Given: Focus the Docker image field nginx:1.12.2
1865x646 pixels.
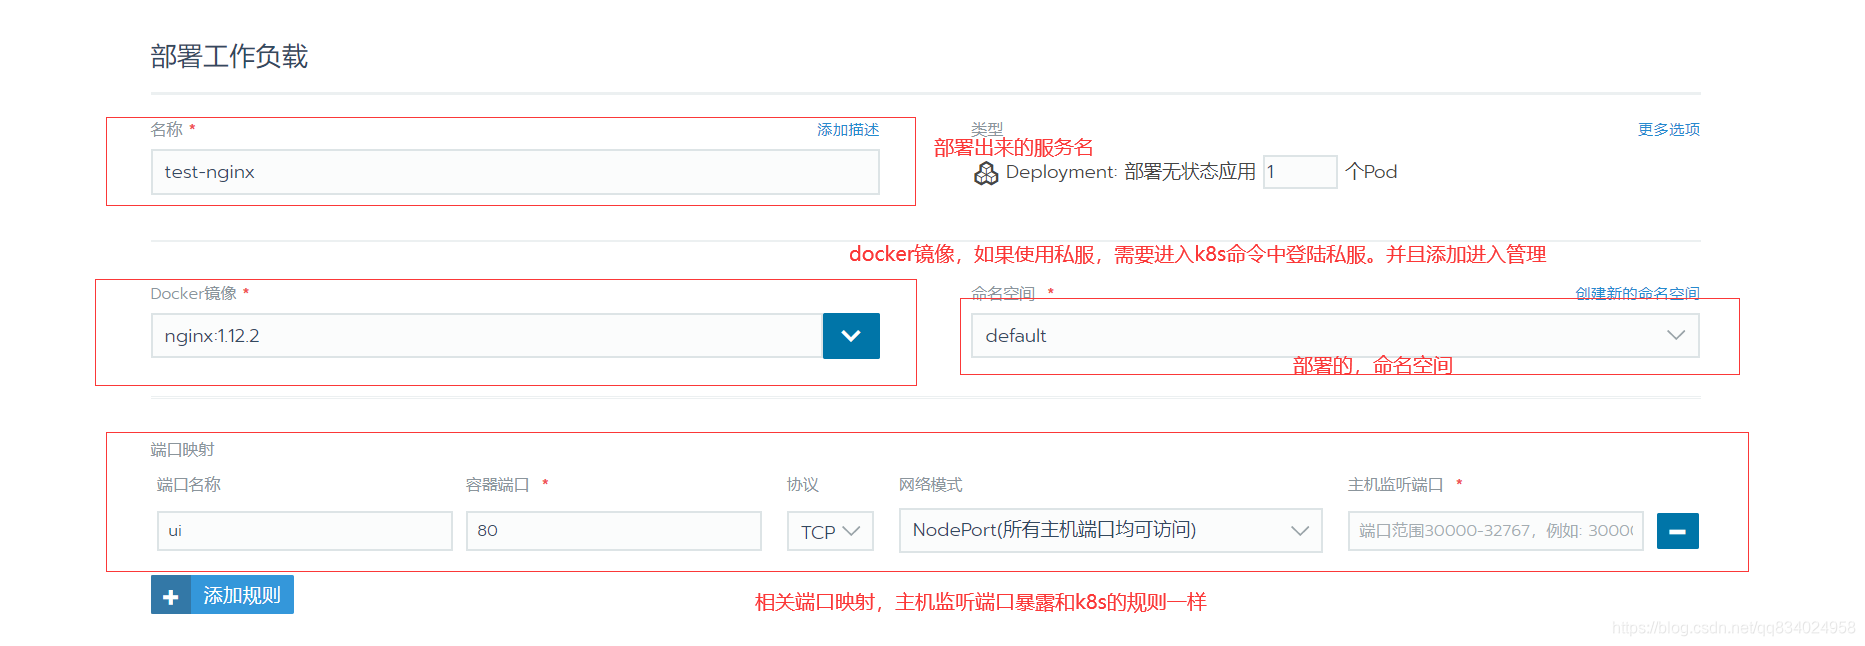Looking at the screenshot, I should pos(487,336).
